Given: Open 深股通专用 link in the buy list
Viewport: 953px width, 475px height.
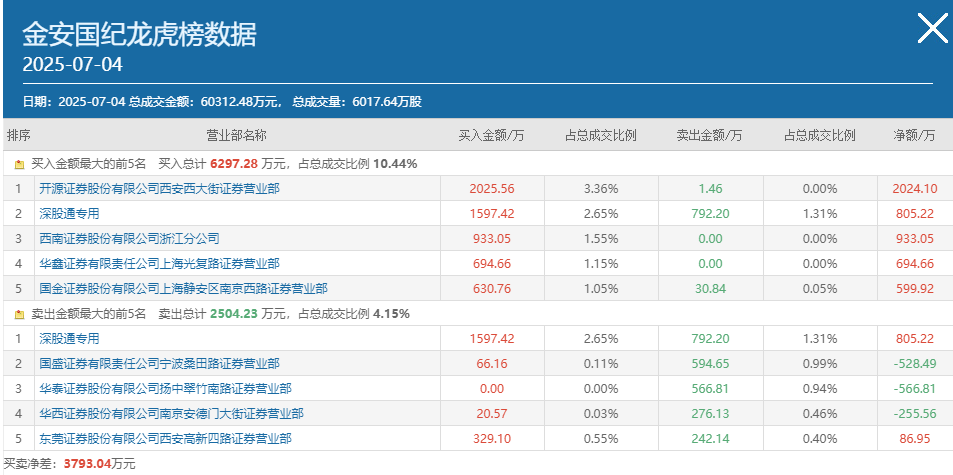Looking at the screenshot, I should [69, 214].
